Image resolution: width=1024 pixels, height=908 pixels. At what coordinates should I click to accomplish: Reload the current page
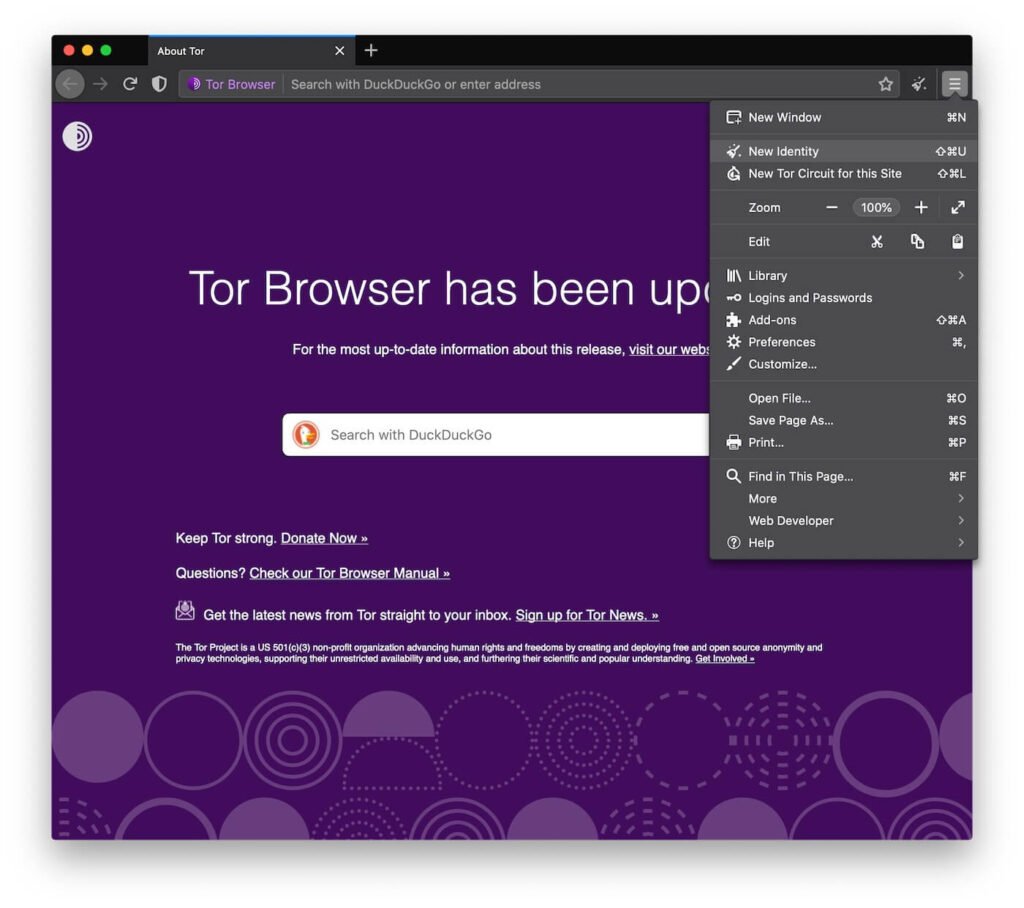[x=130, y=84]
